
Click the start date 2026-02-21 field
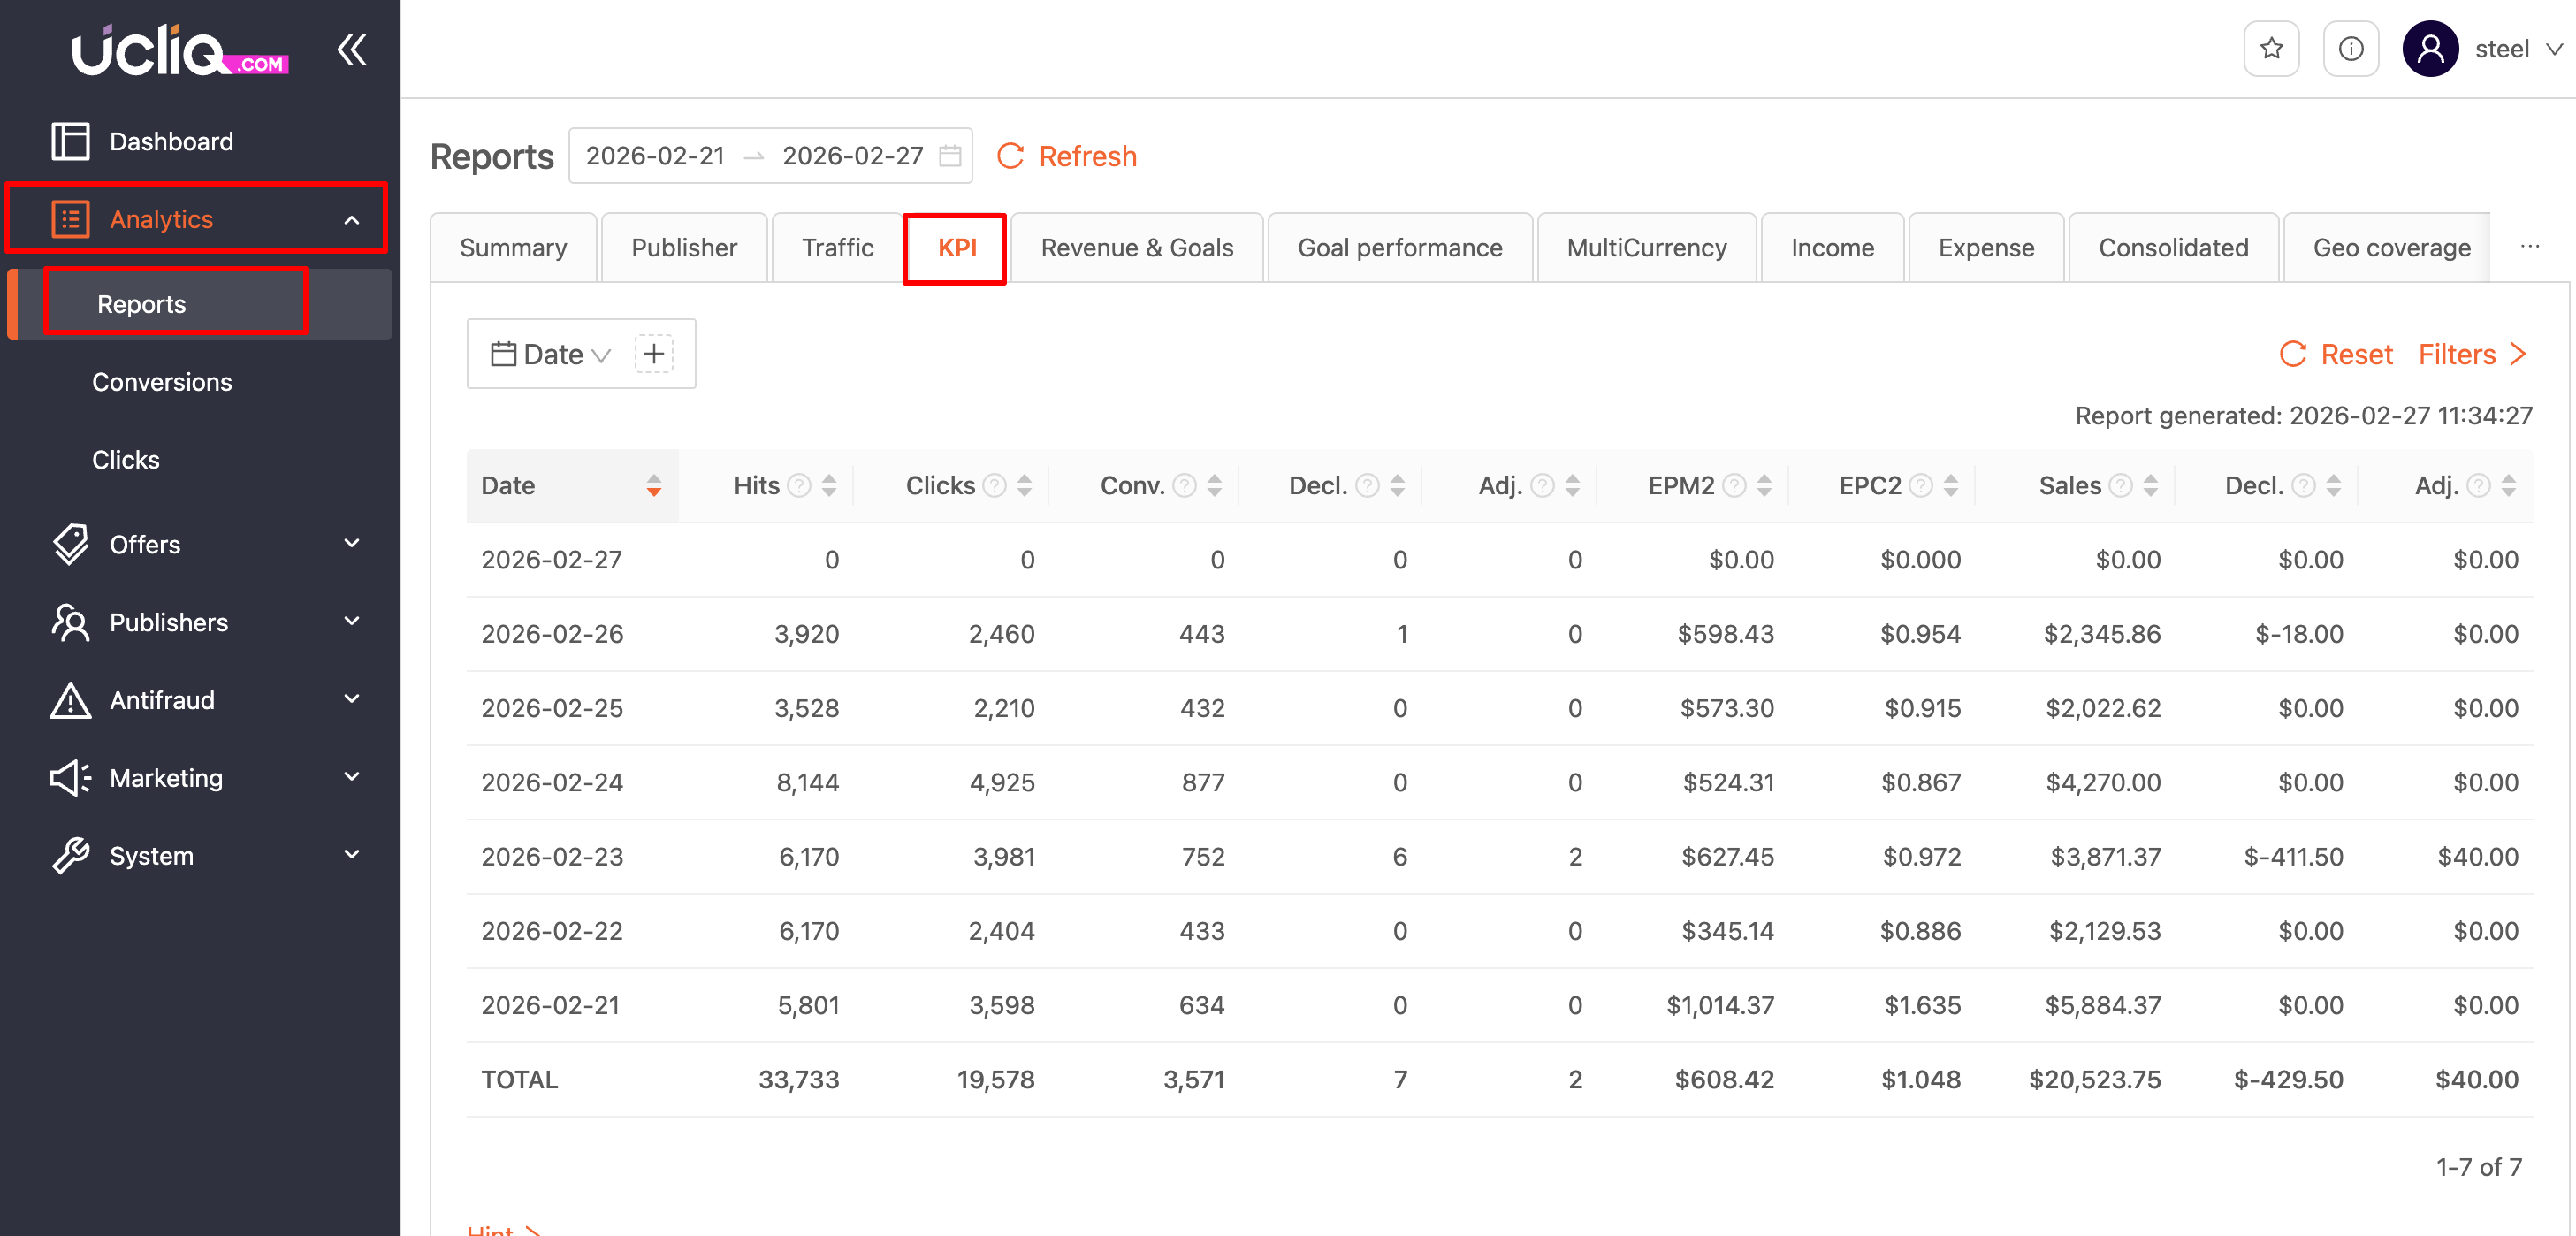coord(655,156)
